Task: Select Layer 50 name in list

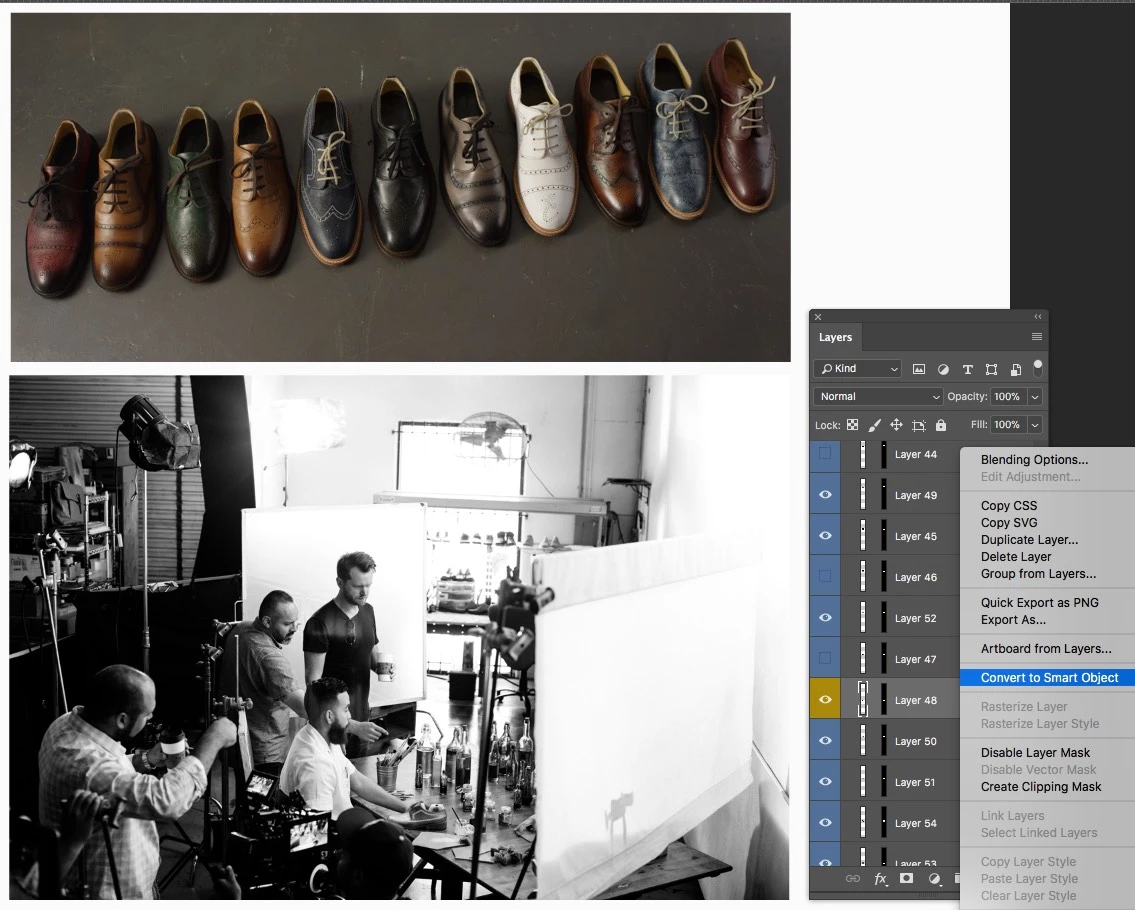Action: point(915,741)
